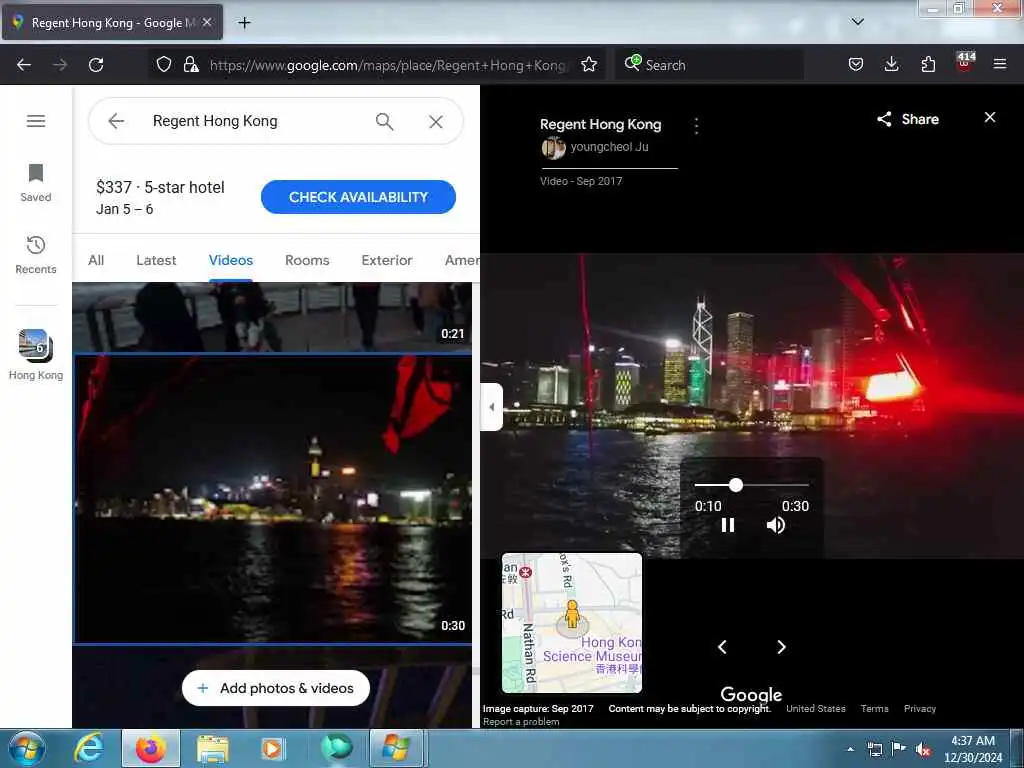
Task: Click Report a problem link
Action: click(x=521, y=722)
